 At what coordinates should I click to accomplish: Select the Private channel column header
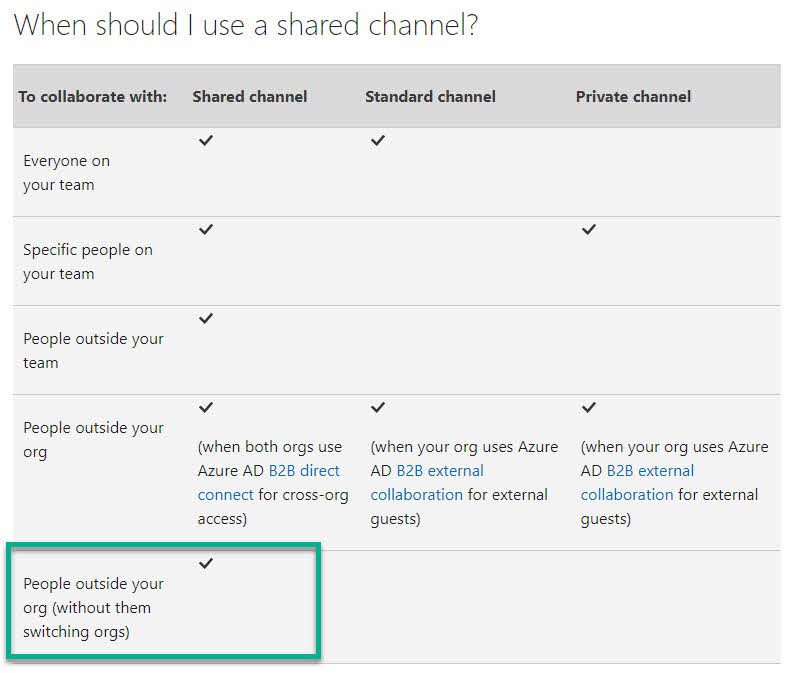[x=633, y=97]
